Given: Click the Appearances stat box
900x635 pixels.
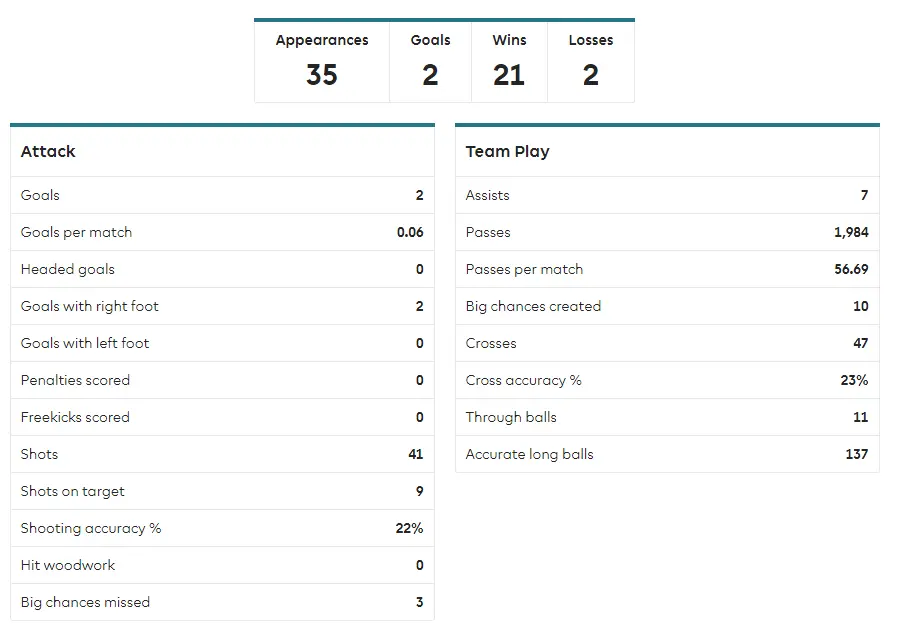Looking at the screenshot, I should tap(322, 62).
